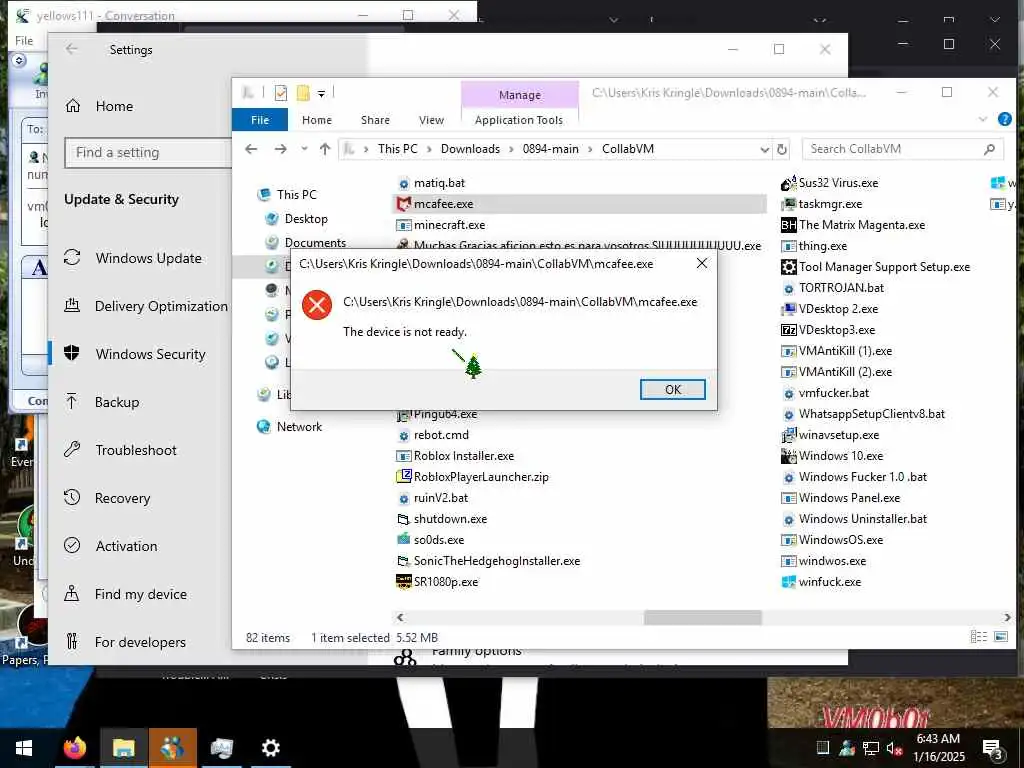Viewport: 1024px width, 768px height.
Task: Open the Share ribbon tab
Action: click(376, 120)
